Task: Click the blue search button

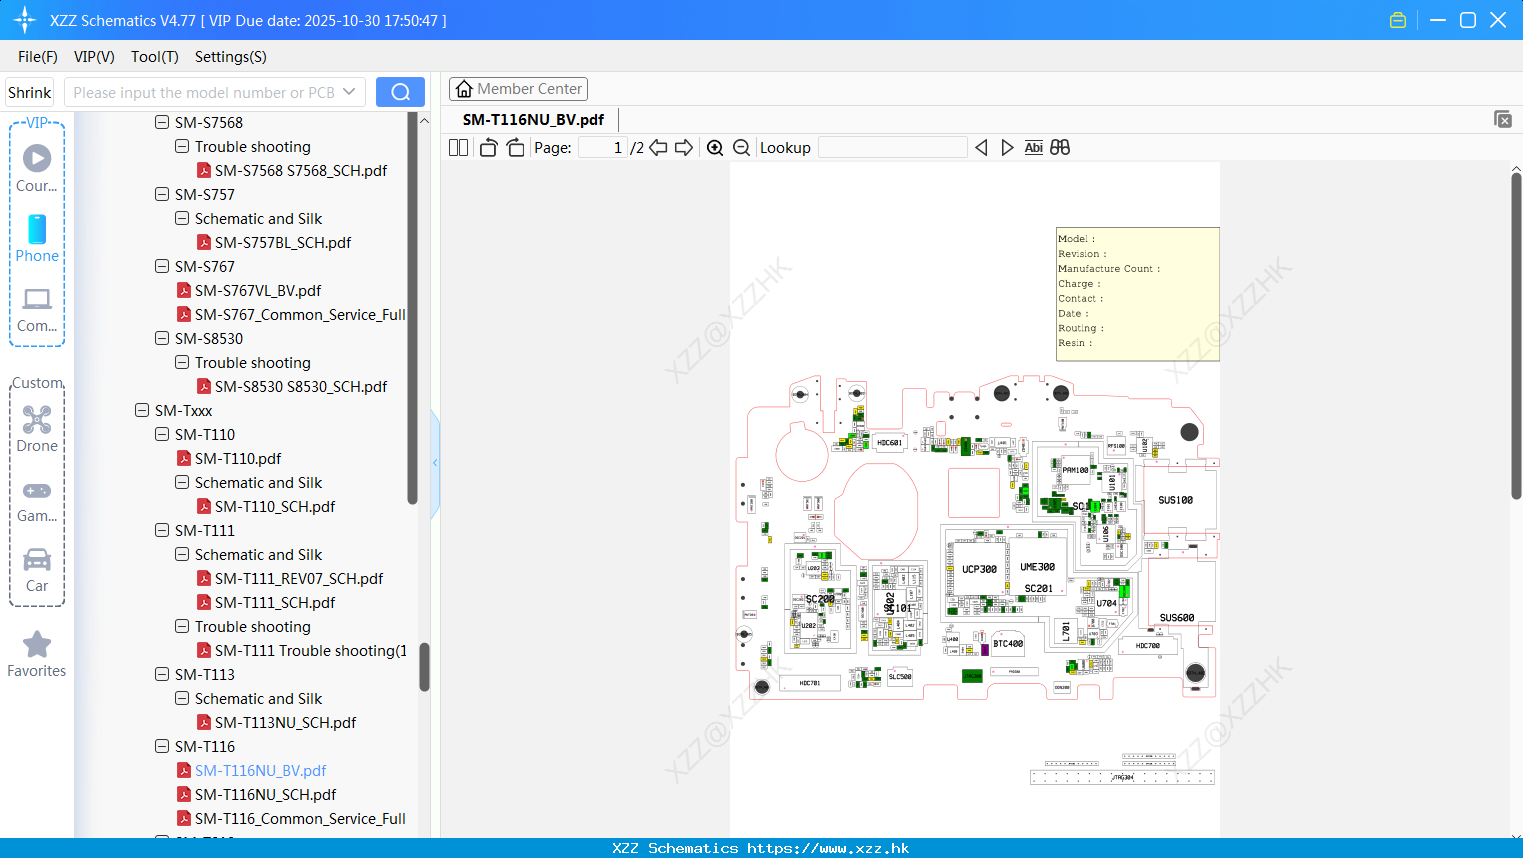Action: tap(400, 92)
